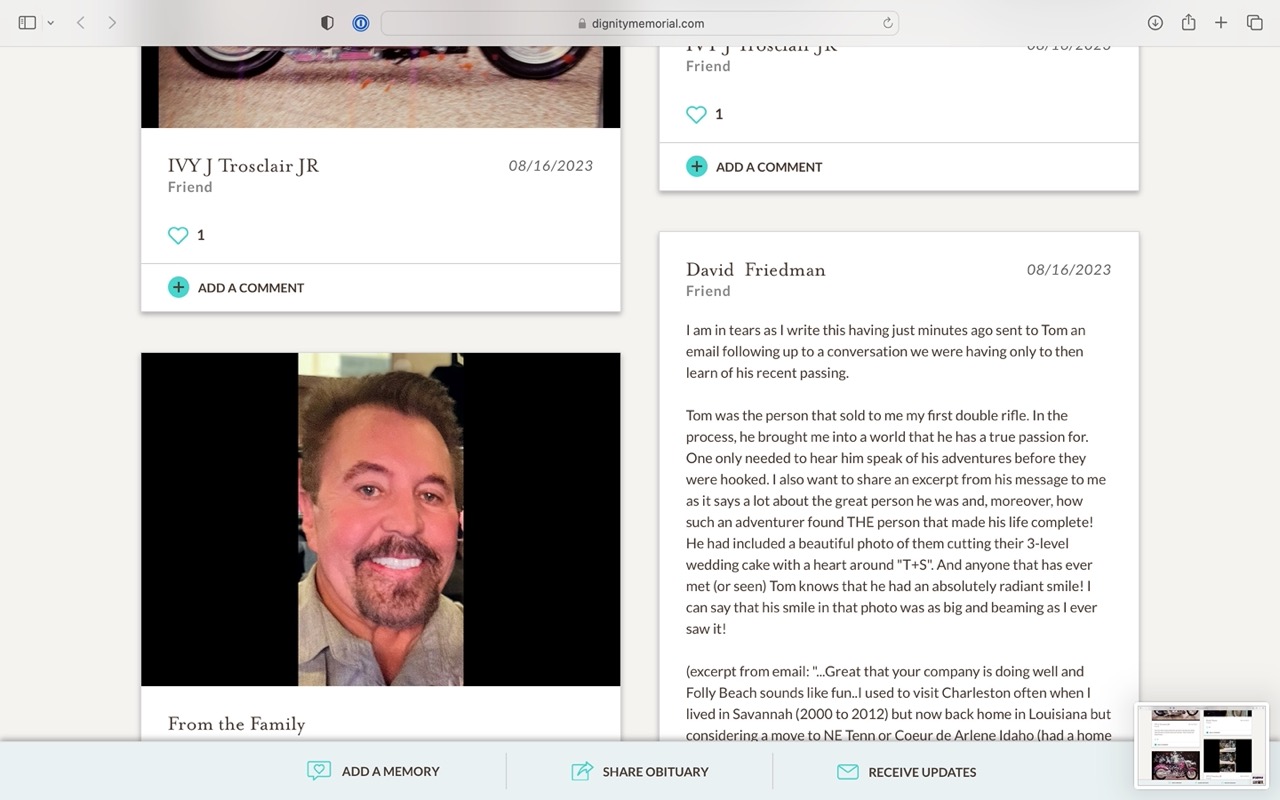Toggle the Safari sidebar button

point(27,23)
